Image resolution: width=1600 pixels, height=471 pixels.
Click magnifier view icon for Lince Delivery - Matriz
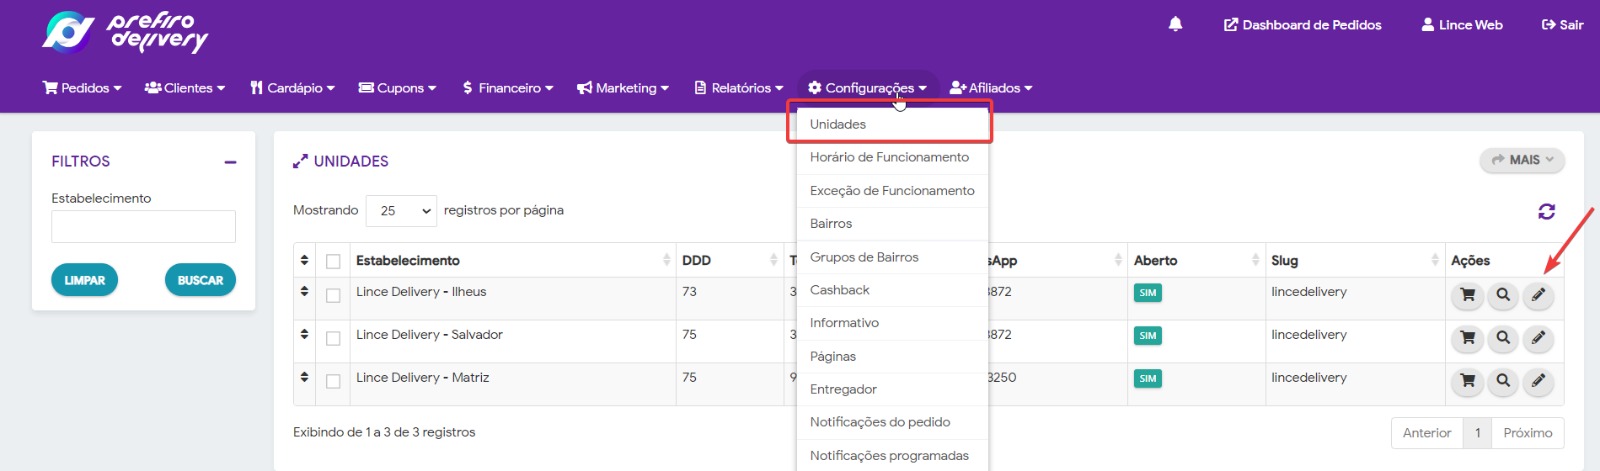tap(1502, 381)
